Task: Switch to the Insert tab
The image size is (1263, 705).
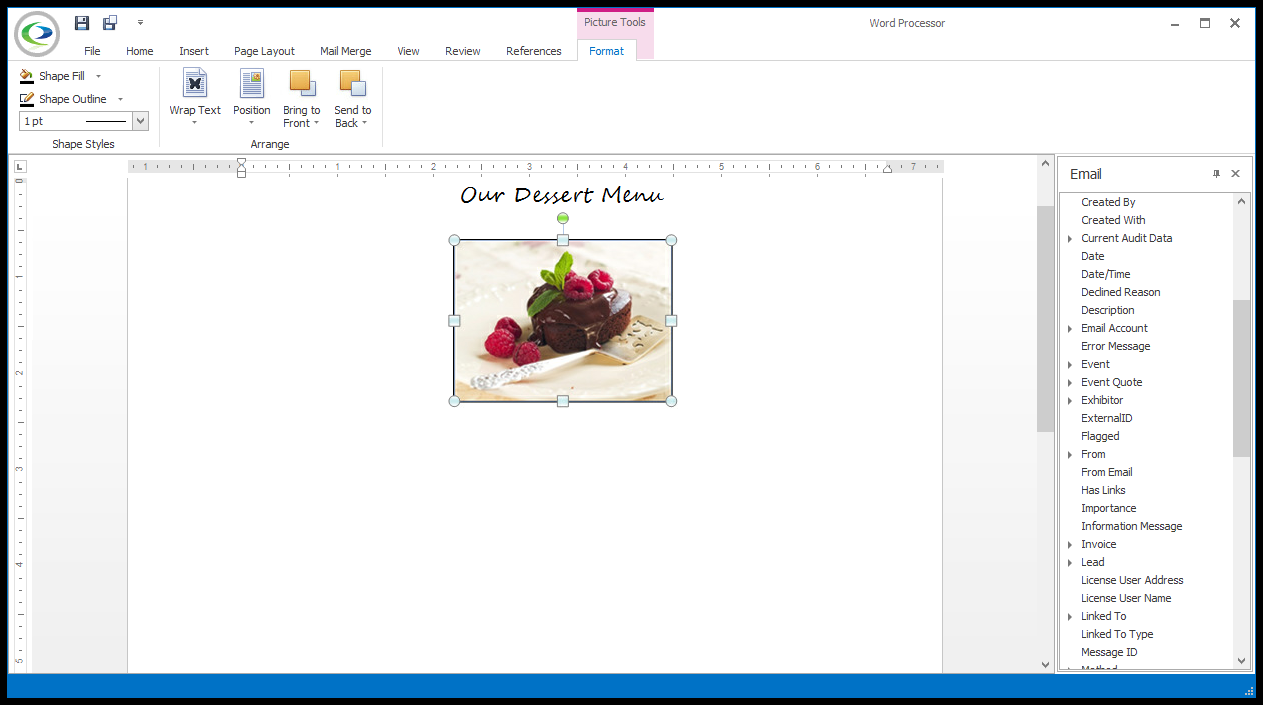Action: (194, 51)
